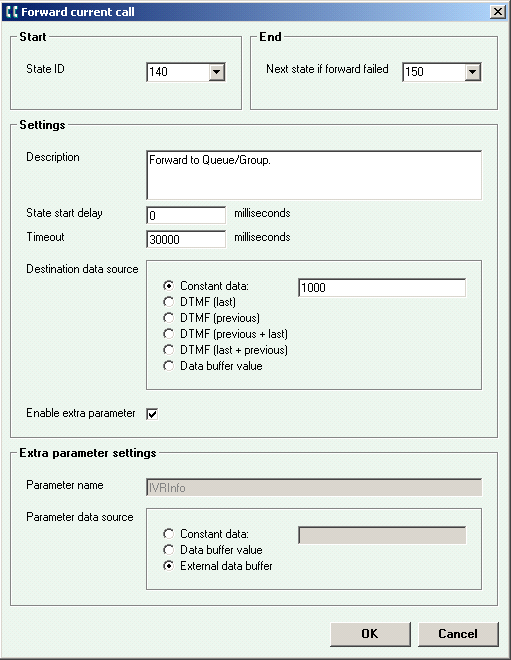Click the OK button

point(370,634)
